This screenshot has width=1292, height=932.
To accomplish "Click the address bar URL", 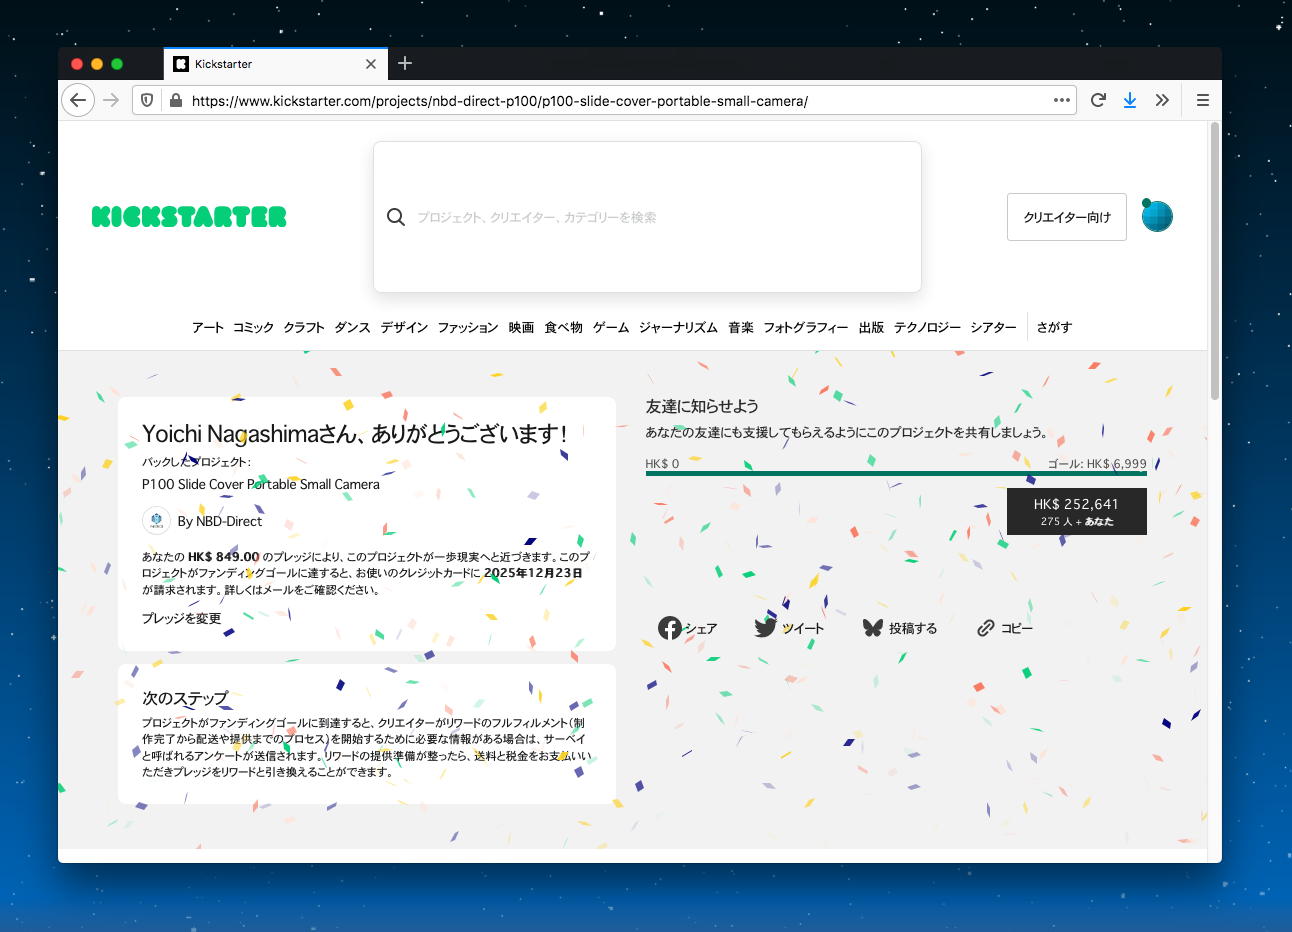I will click(500, 100).
